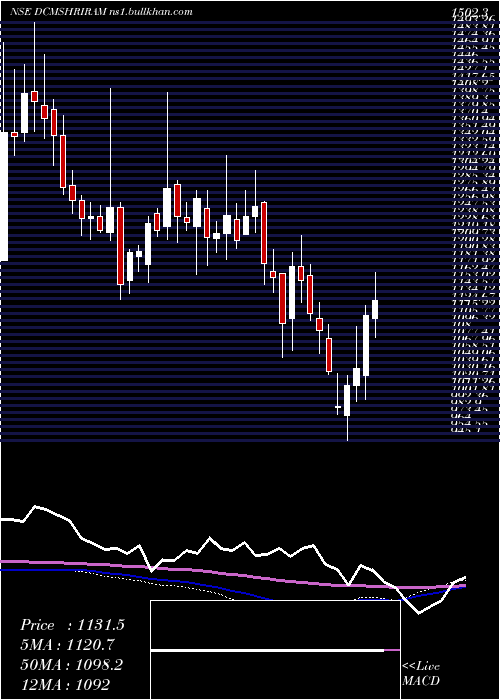Viewport: 500px width, 700px height.
Task: Click the <<Live MACD label
Action: point(421,674)
